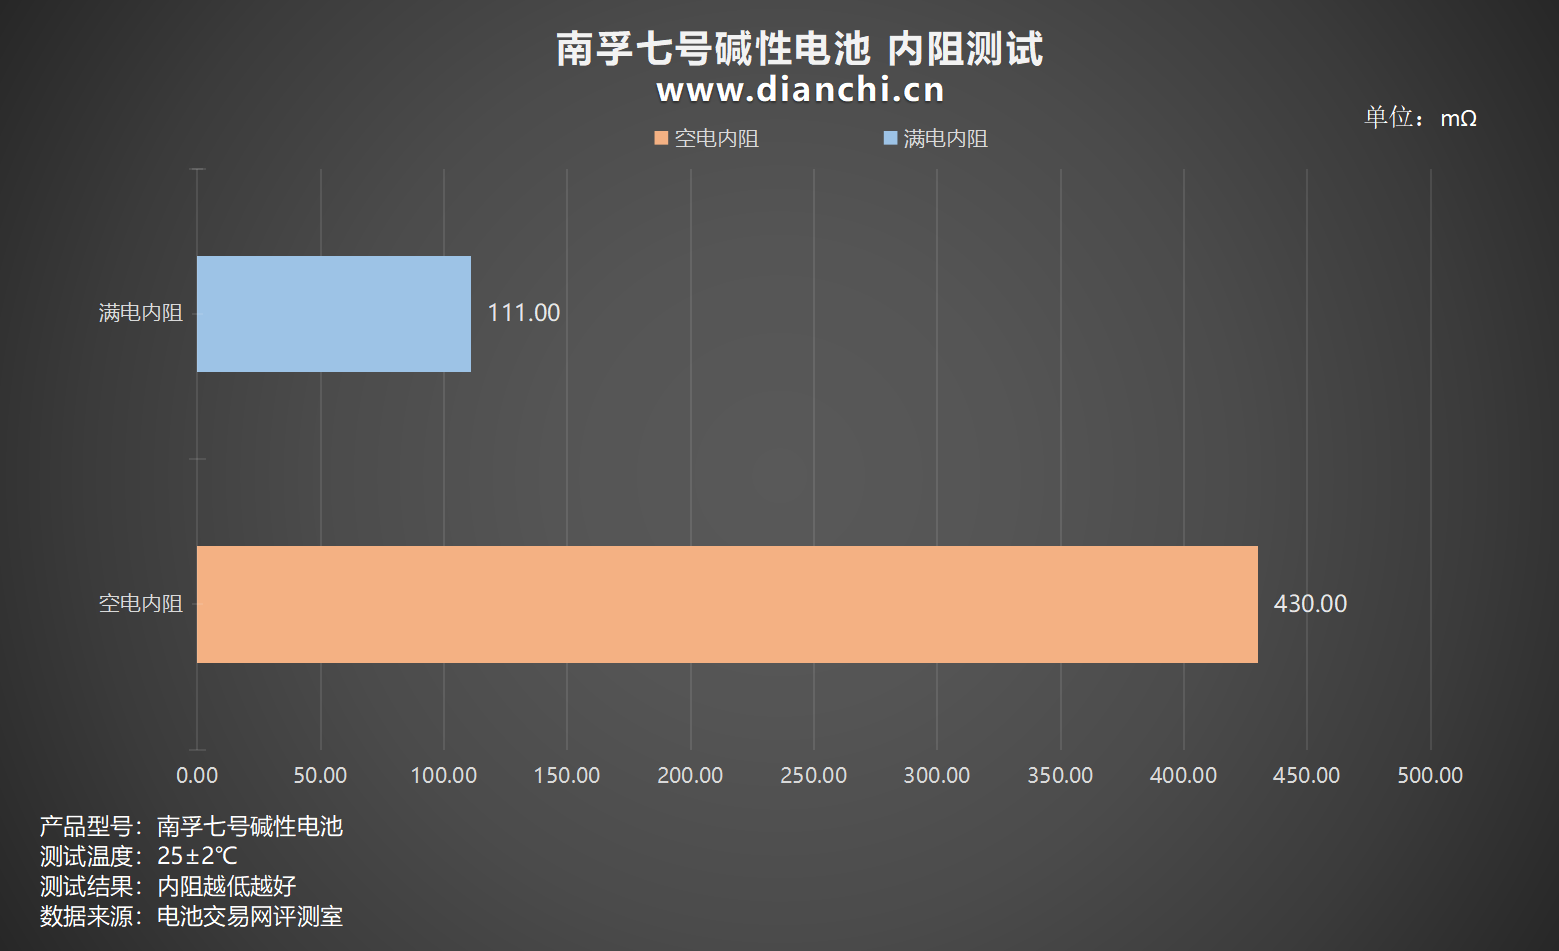Click the 350.00 axis tick label
1559x951 pixels.
(1060, 775)
